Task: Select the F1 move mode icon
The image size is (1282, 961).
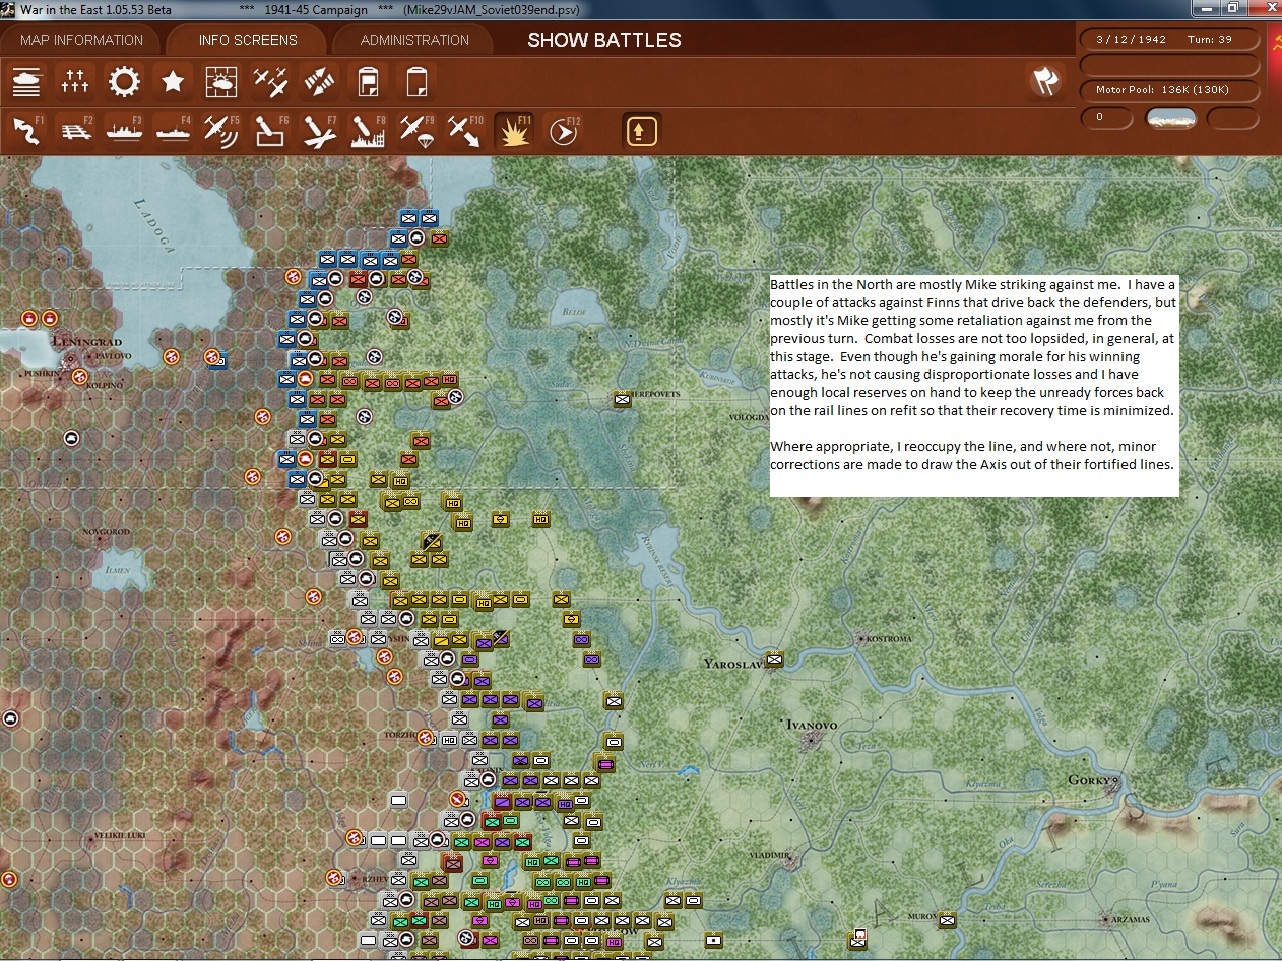Action: coord(27,131)
